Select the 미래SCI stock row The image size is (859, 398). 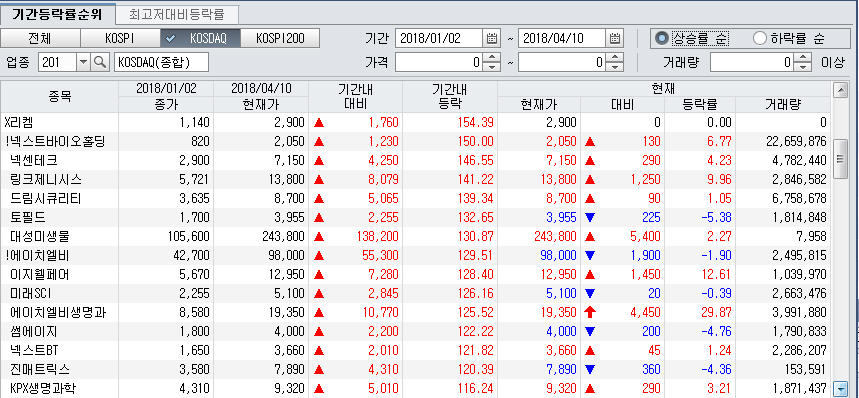coord(415,293)
